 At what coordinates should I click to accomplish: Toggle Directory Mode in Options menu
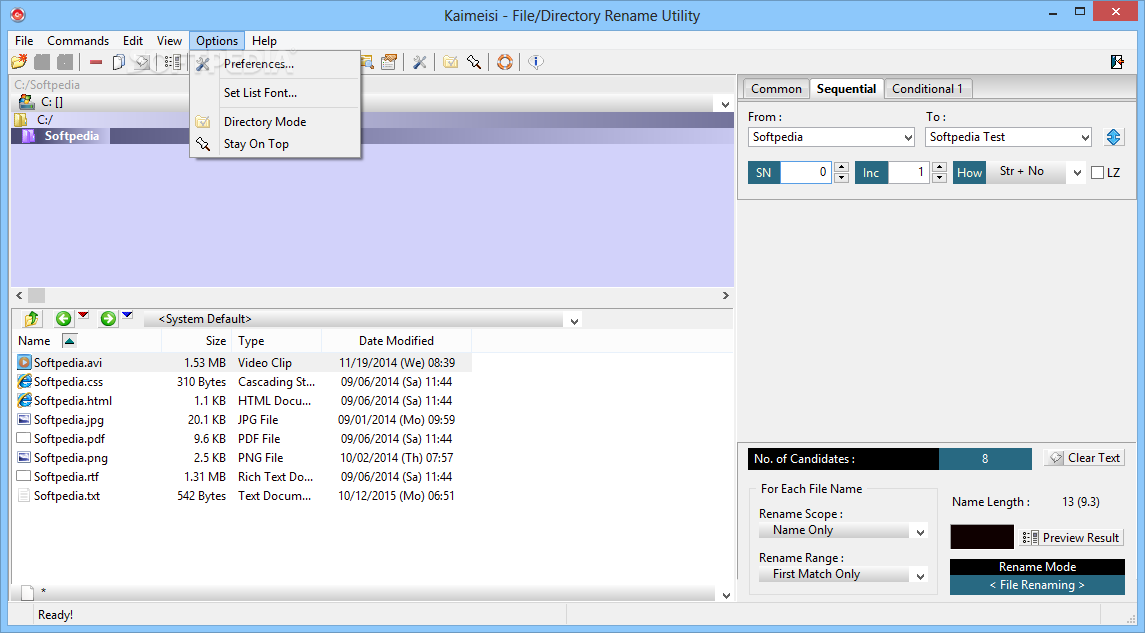coord(265,122)
